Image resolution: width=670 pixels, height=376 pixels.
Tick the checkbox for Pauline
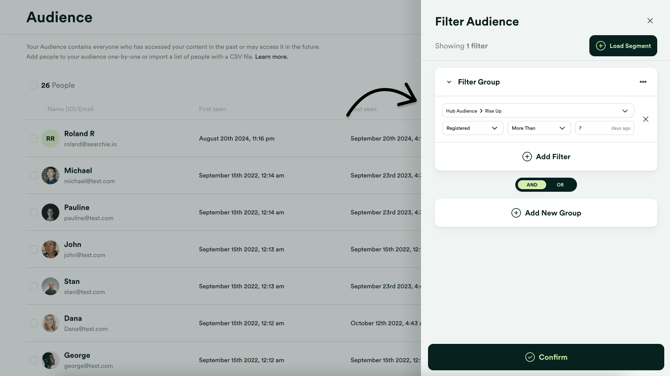[x=33, y=212]
